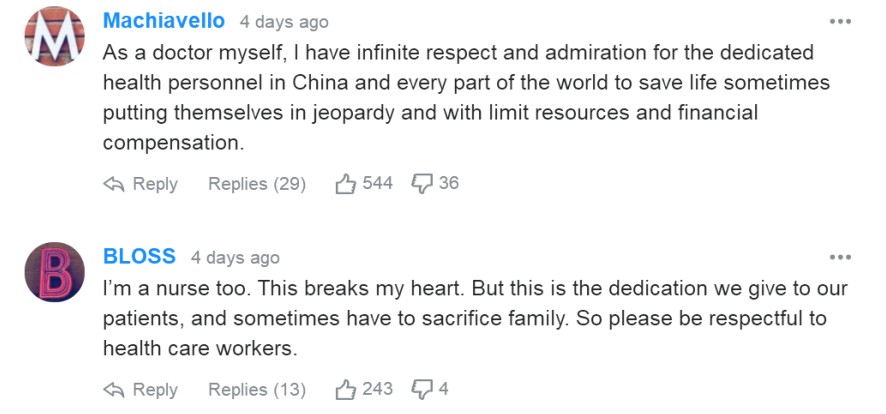This screenshot has width=886, height=414.
Task: Click BLOSS's pink letter B avatar
Action: click(54, 272)
